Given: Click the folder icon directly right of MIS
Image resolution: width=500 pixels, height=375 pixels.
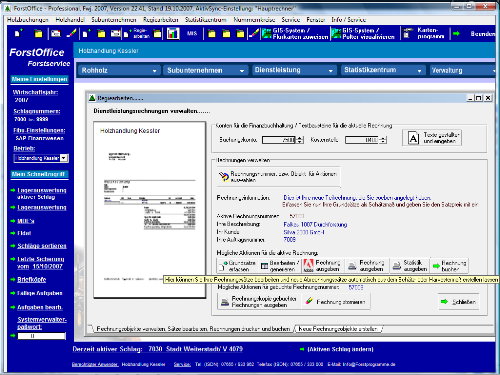Looking at the screenshot, I should tap(211, 34).
